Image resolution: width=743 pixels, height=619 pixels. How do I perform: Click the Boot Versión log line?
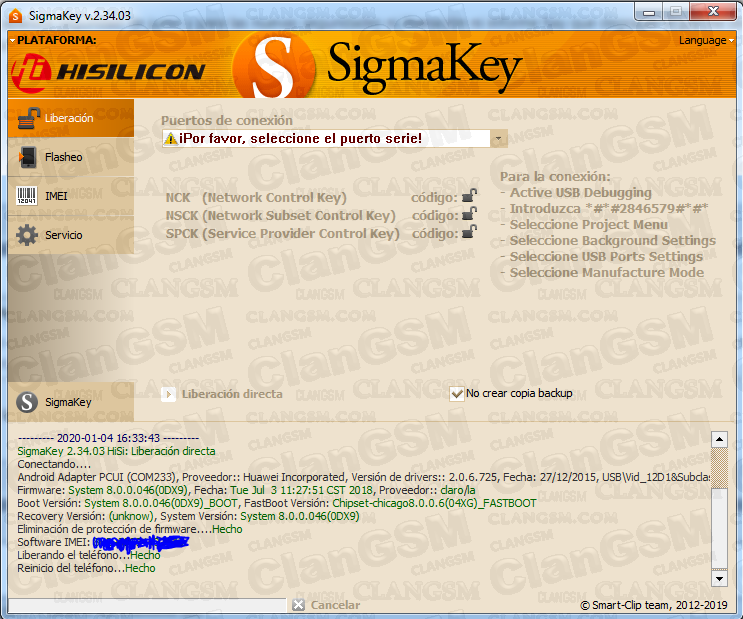pos(277,503)
